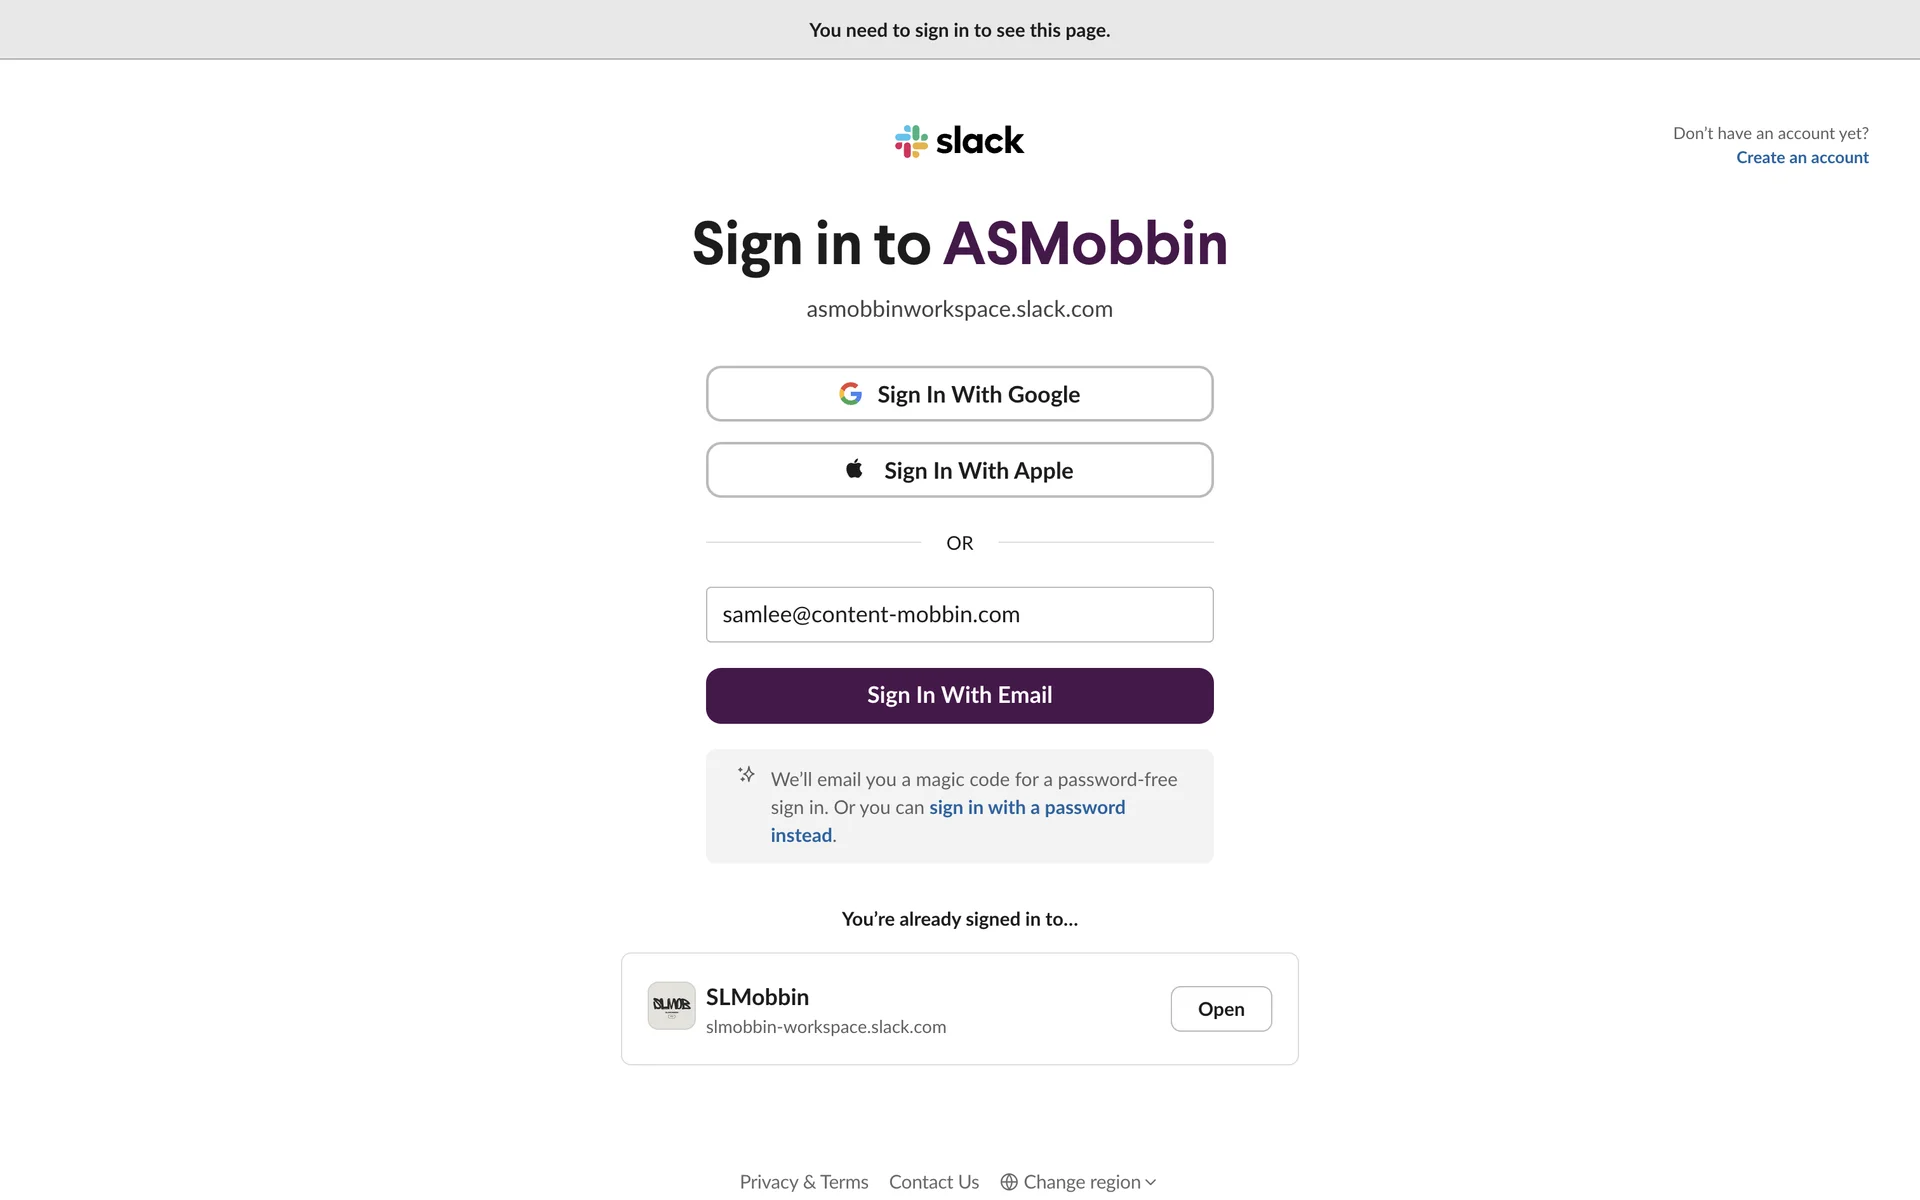Open Privacy & Terms footer link
This screenshot has height=1200, width=1920.
coord(803,1182)
